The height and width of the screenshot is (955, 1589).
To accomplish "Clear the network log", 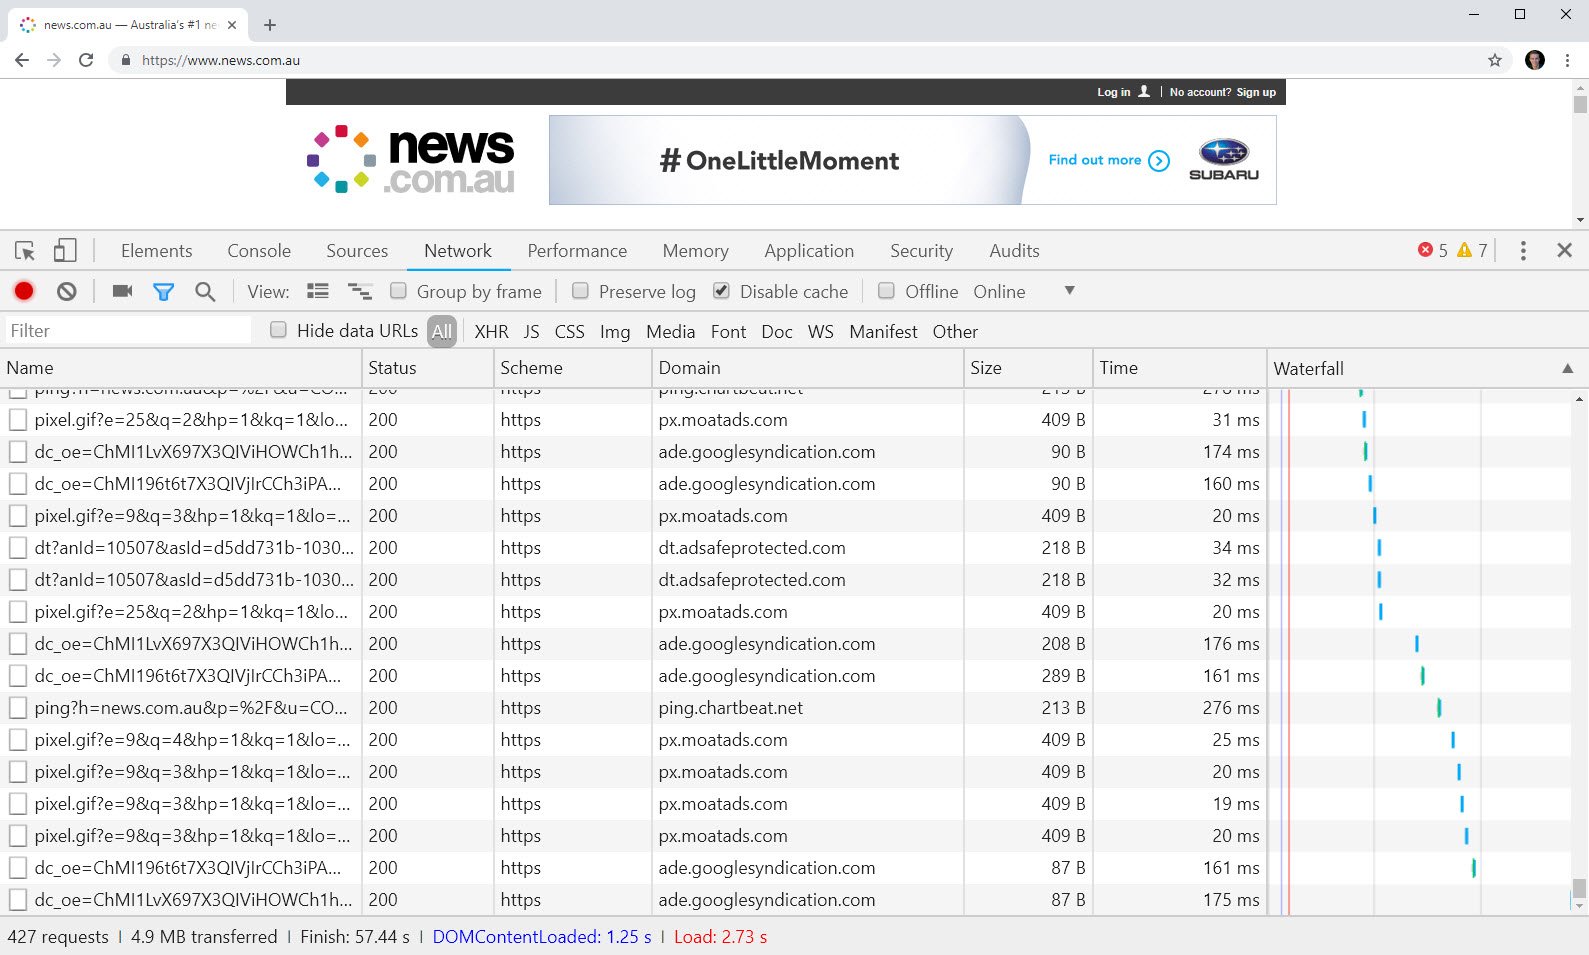I will point(67,291).
